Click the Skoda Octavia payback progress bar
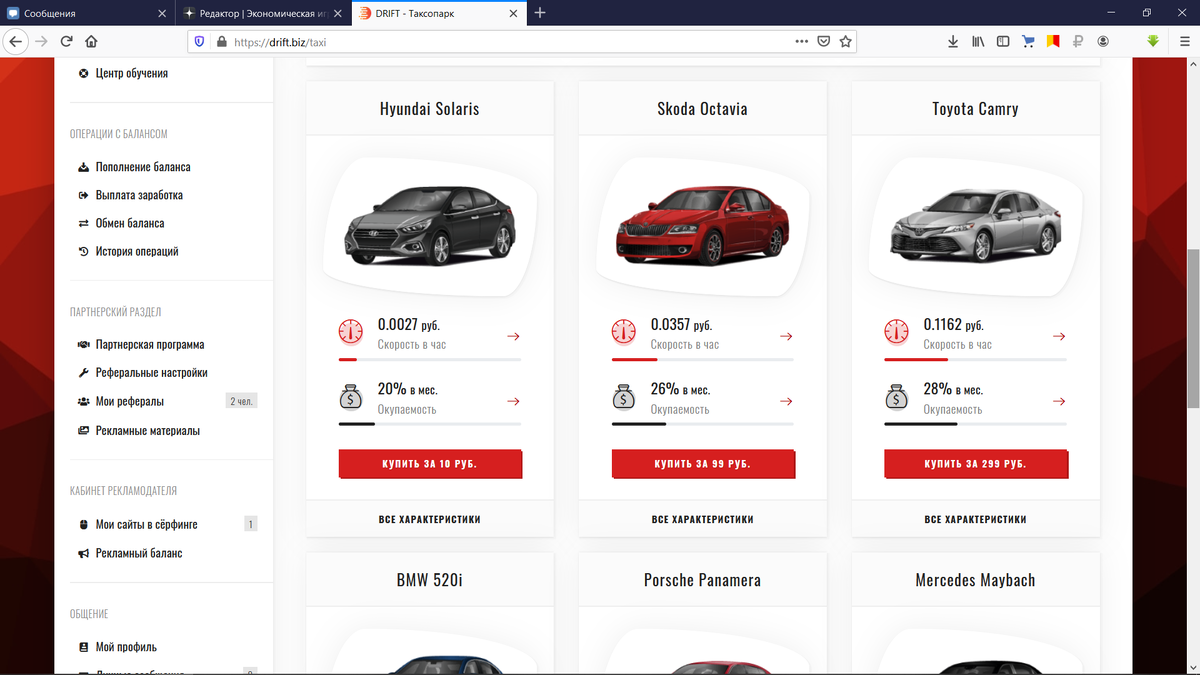 pos(703,424)
